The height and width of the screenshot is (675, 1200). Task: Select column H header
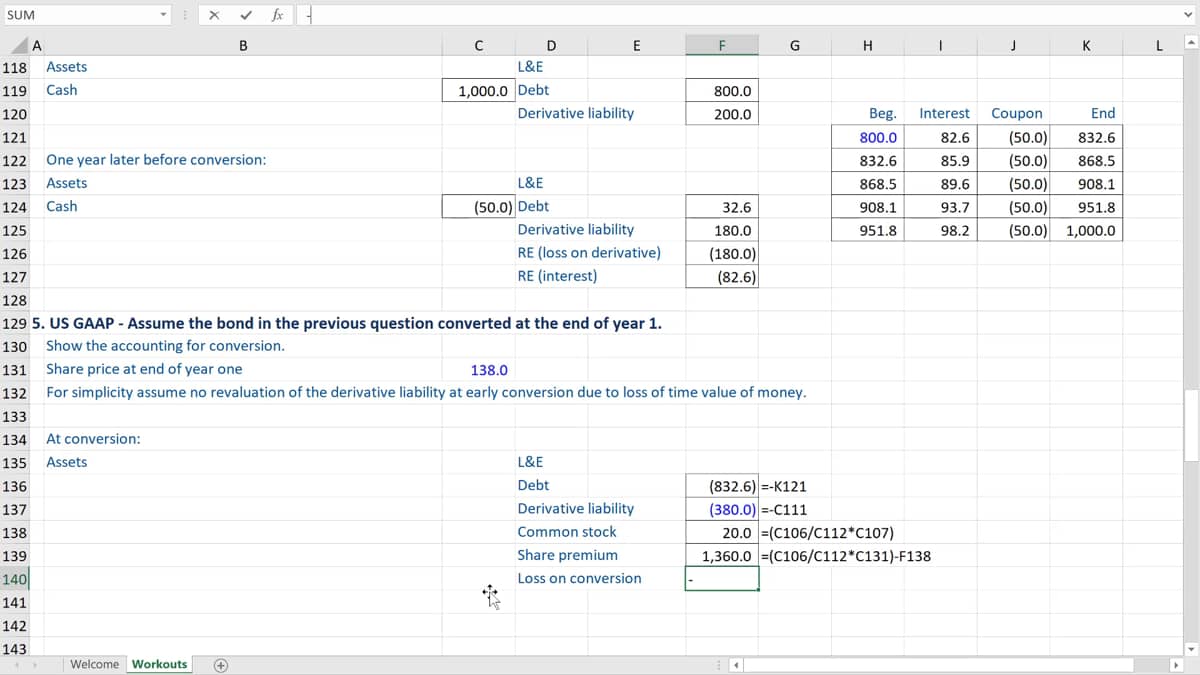(867, 45)
